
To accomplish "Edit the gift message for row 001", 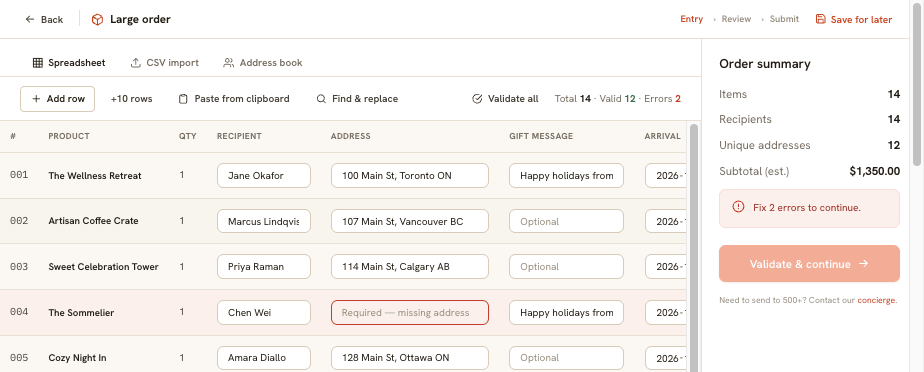I will click(566, 176).
